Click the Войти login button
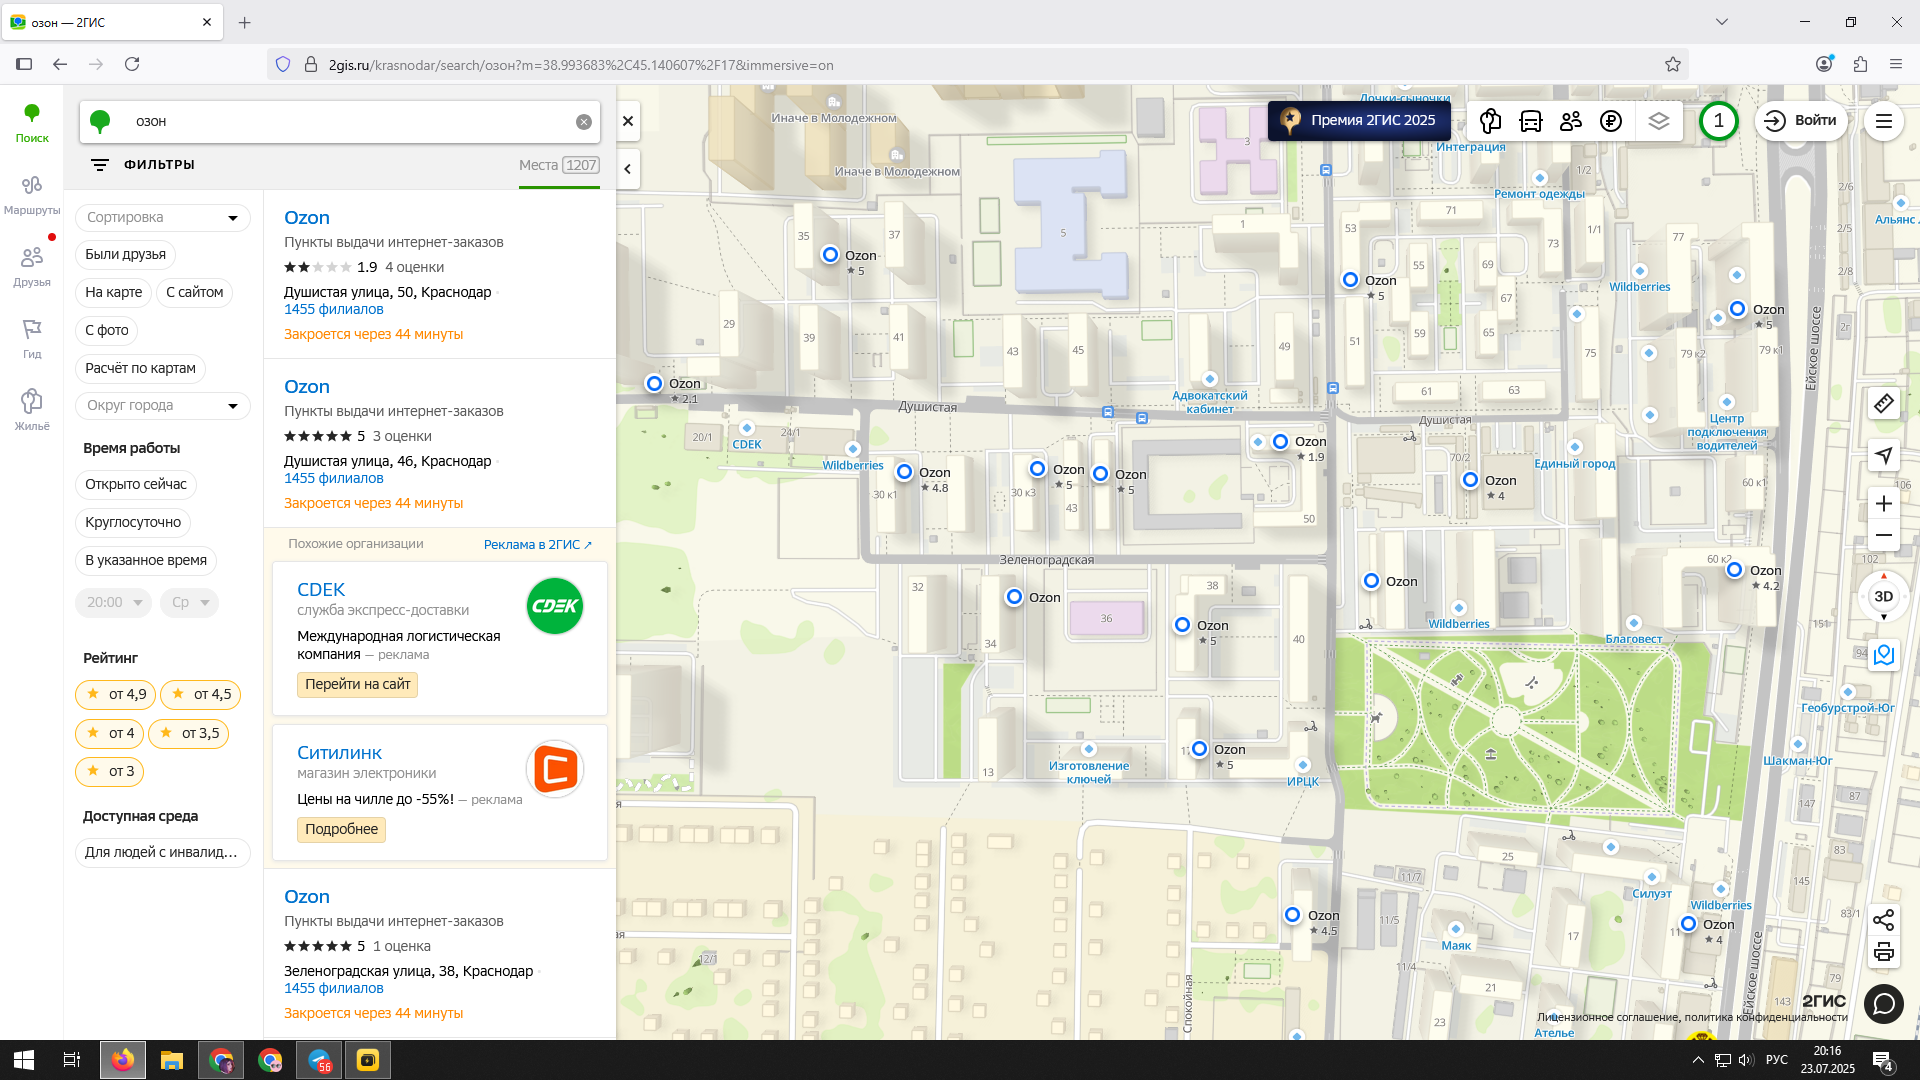Screen dimensions: 1920x1080 [1800, 121]
